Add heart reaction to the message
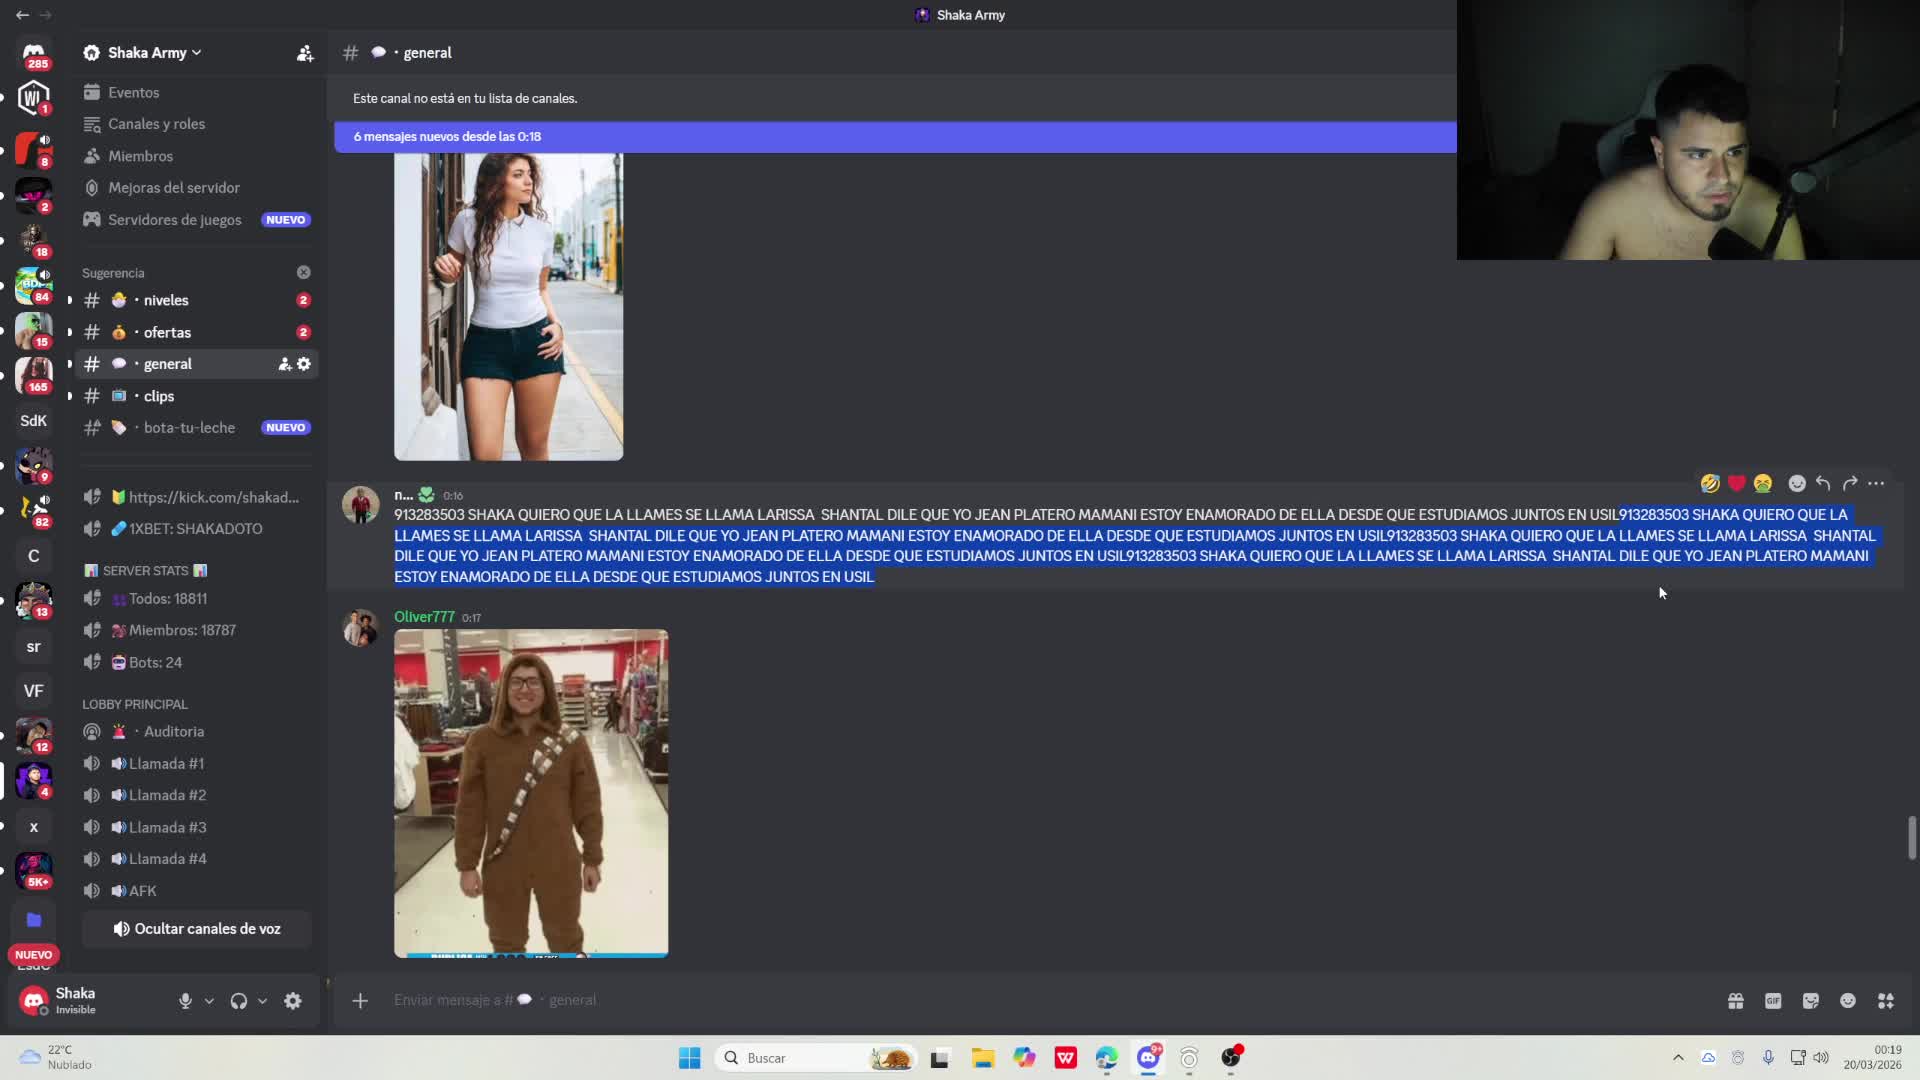 (x=1736, y=484)
